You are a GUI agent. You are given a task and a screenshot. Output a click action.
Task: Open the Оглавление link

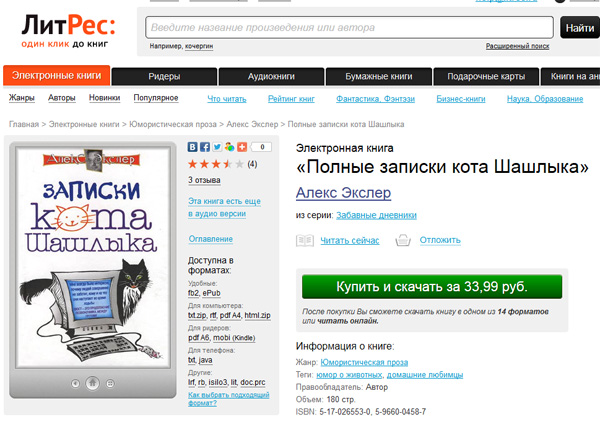pyautogui.click(x=210, y=239)
